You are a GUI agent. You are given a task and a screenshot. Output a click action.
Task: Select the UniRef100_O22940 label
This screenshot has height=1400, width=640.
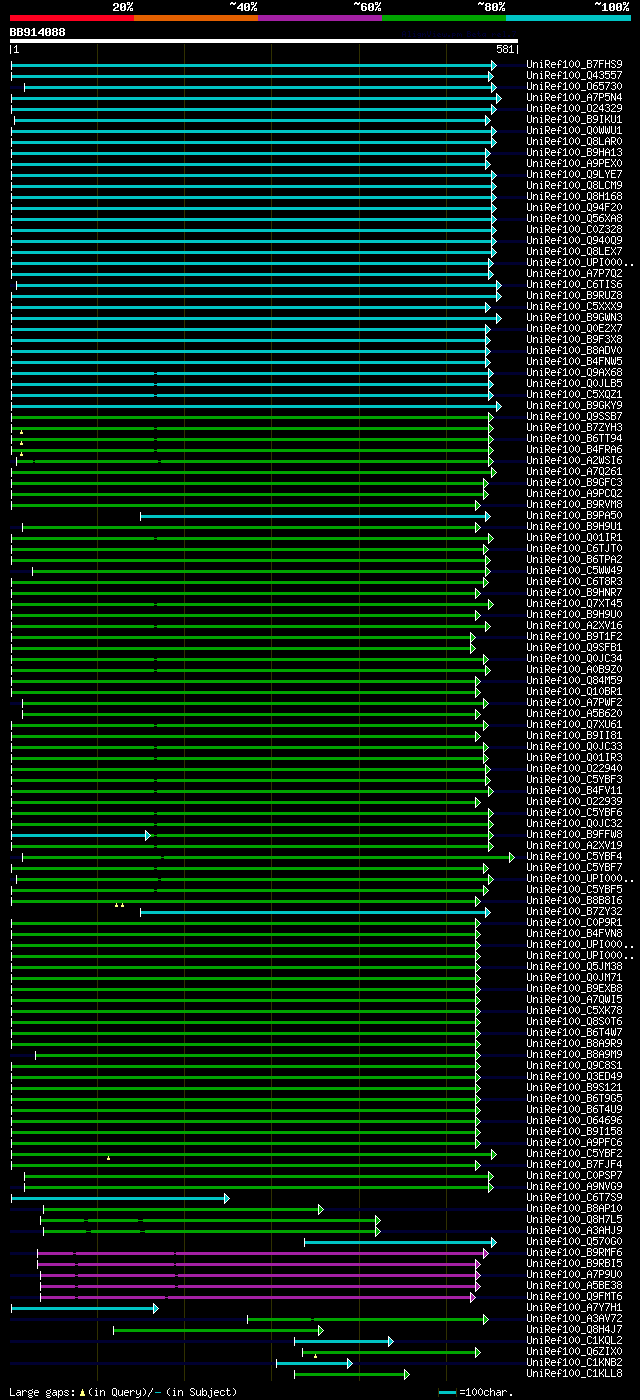[574, 768]
